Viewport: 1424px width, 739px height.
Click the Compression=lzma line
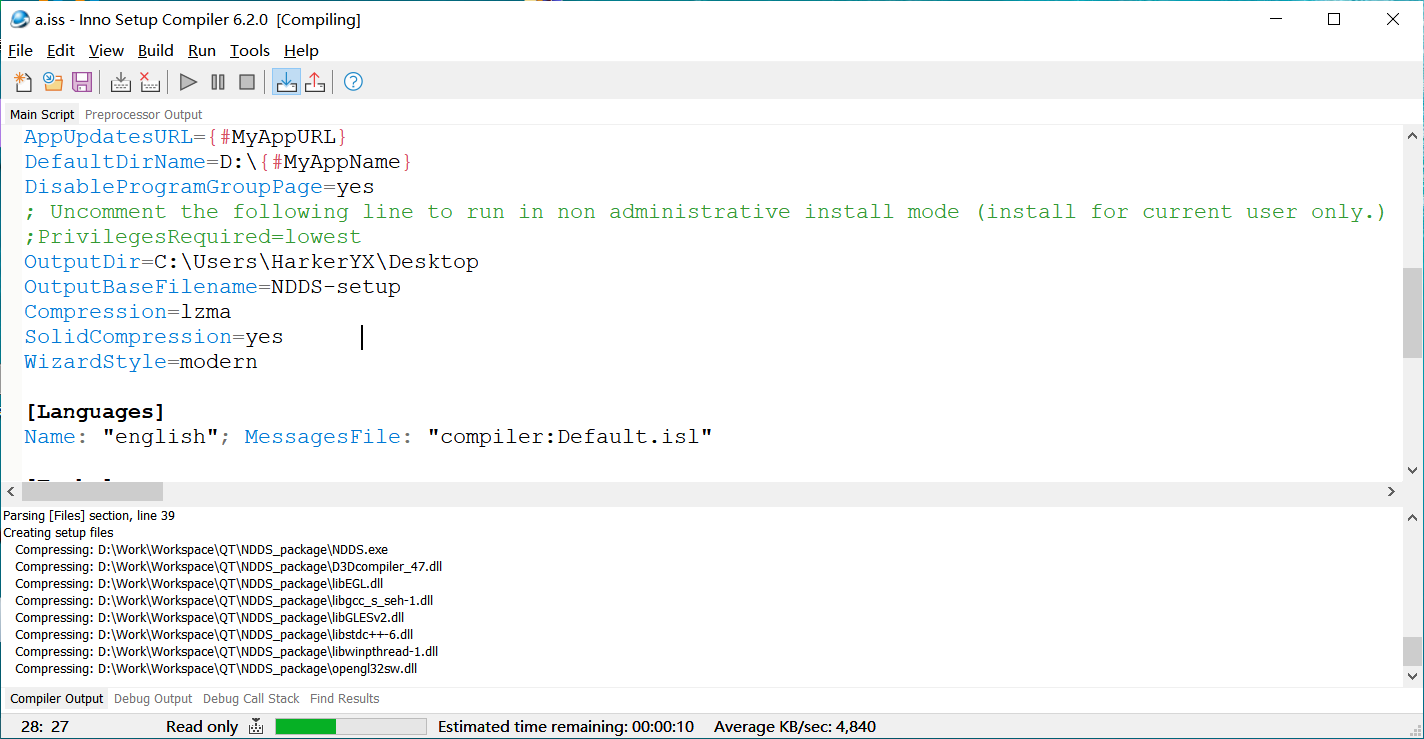[x=128, y=312]
